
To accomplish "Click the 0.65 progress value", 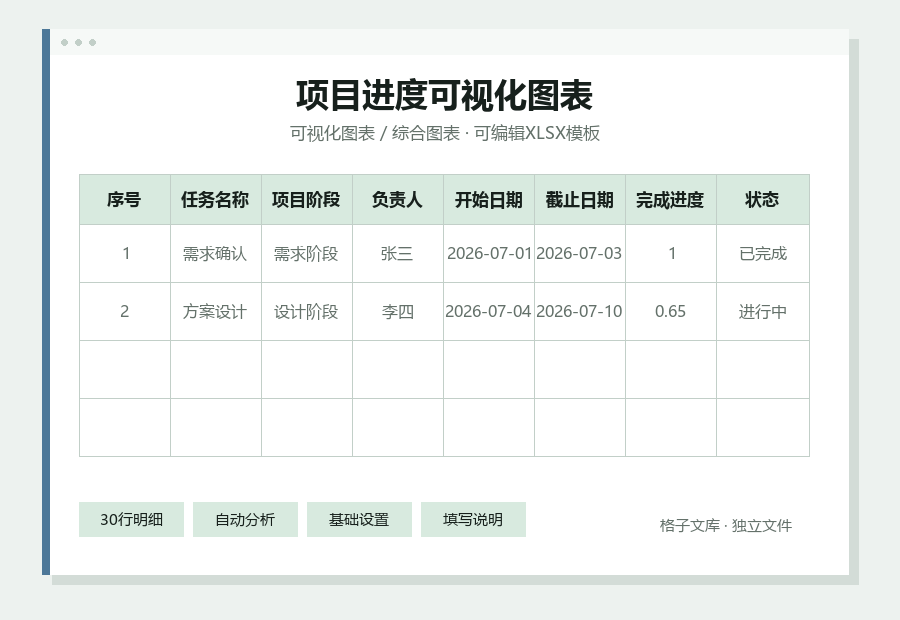I will click(670, 311).
